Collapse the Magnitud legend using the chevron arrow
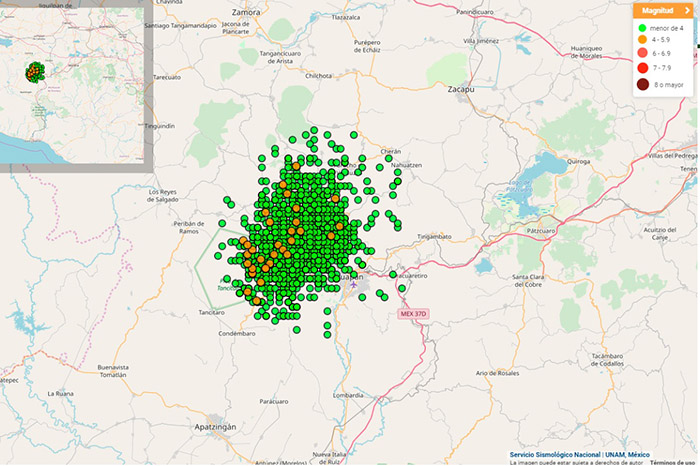This screenshot has width=700, height=466. pyautogui.click(x=687, y=11)
